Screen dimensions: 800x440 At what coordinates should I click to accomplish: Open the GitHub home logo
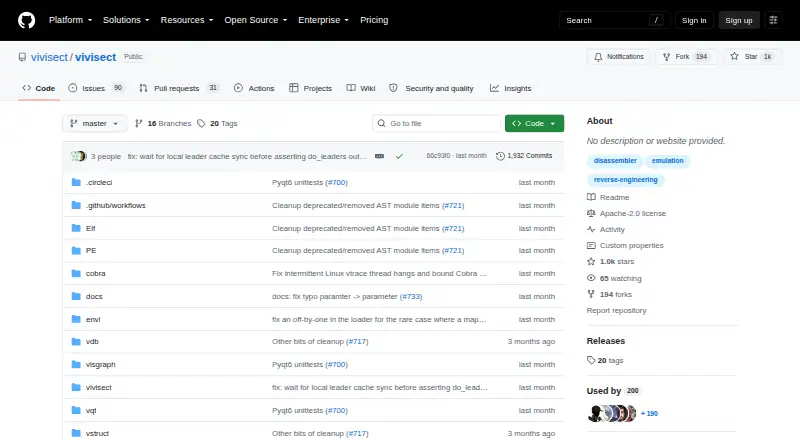pos(27,20)
